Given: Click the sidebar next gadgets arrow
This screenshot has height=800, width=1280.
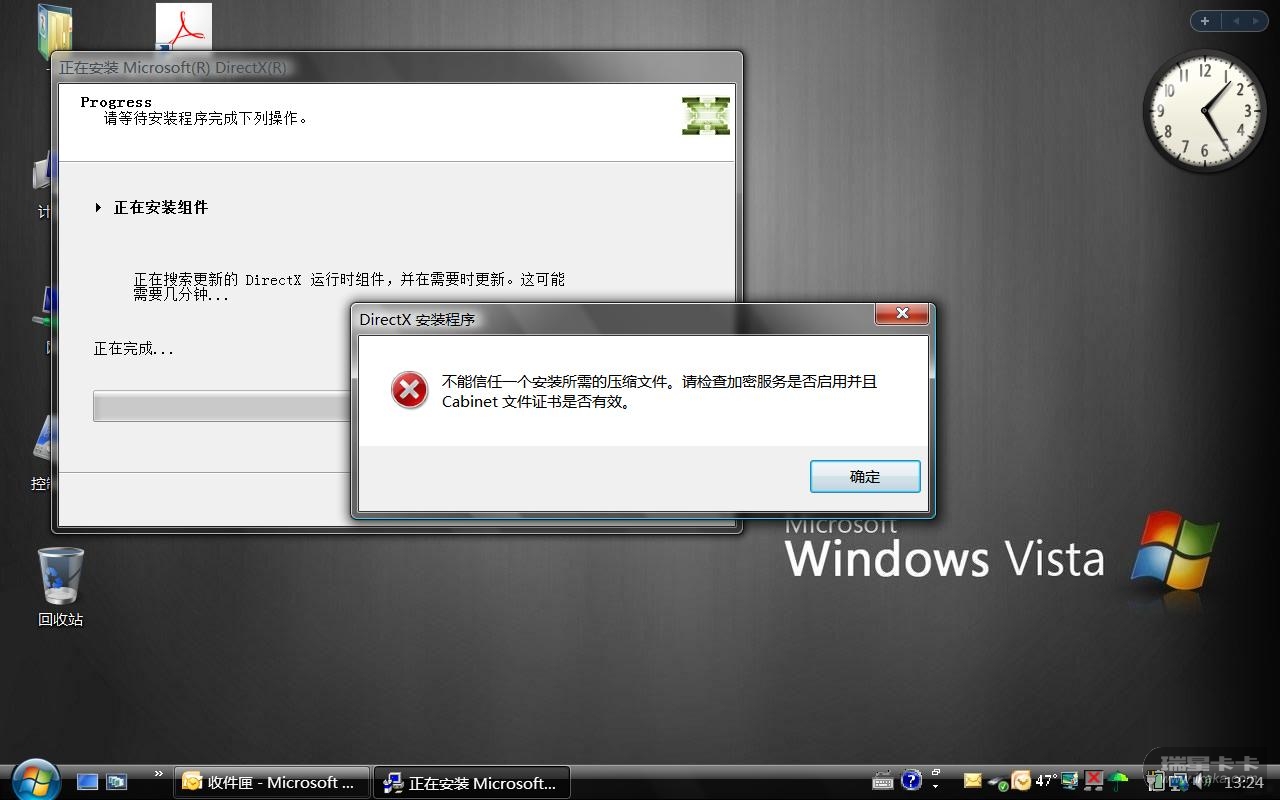Looking at the screenshot, I should click(1256, 21).
